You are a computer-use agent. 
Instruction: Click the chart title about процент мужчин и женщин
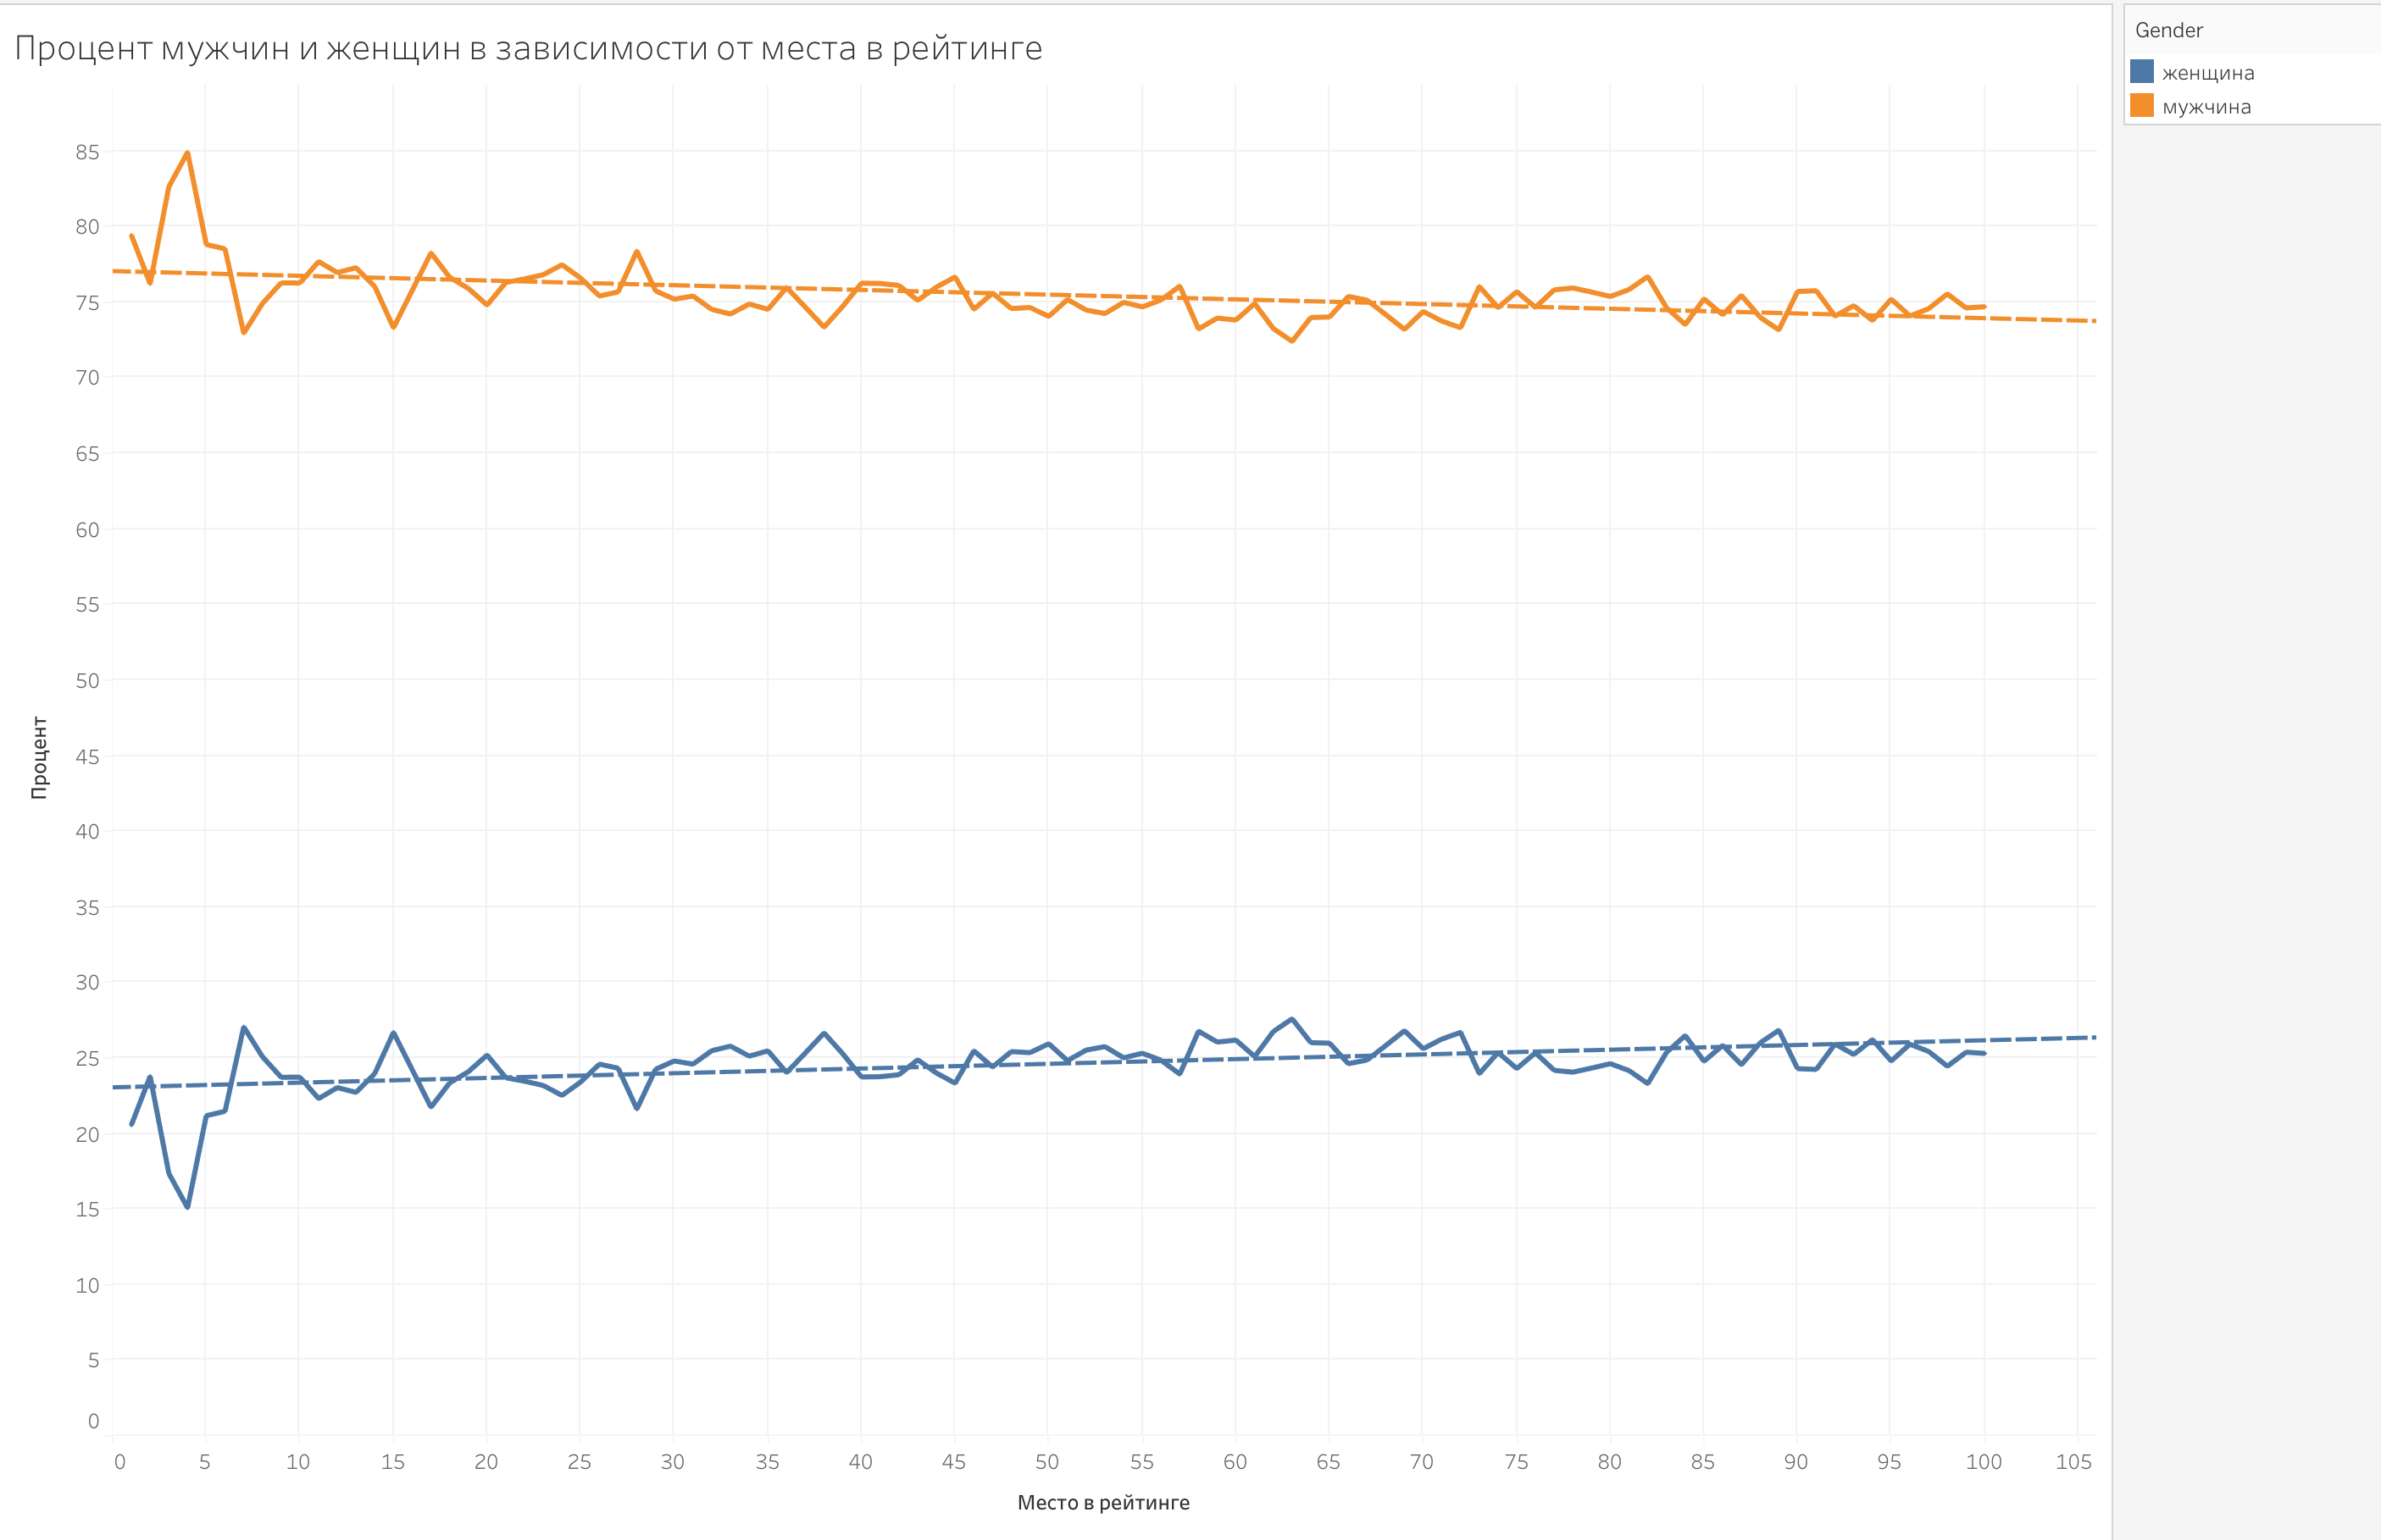(x=528, y=48)
